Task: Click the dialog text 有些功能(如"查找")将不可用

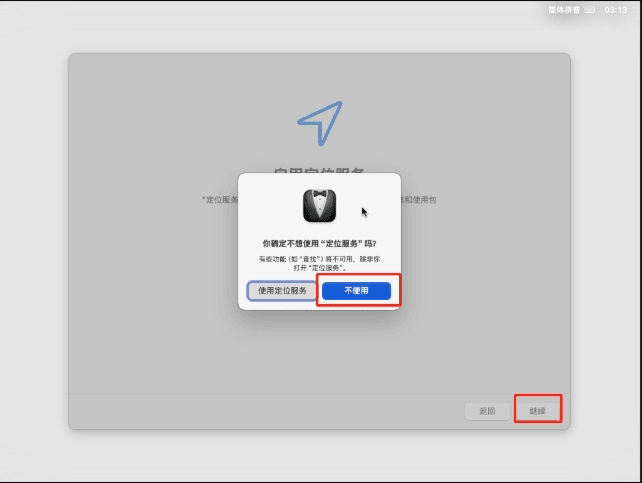Action: pos(306,259)
